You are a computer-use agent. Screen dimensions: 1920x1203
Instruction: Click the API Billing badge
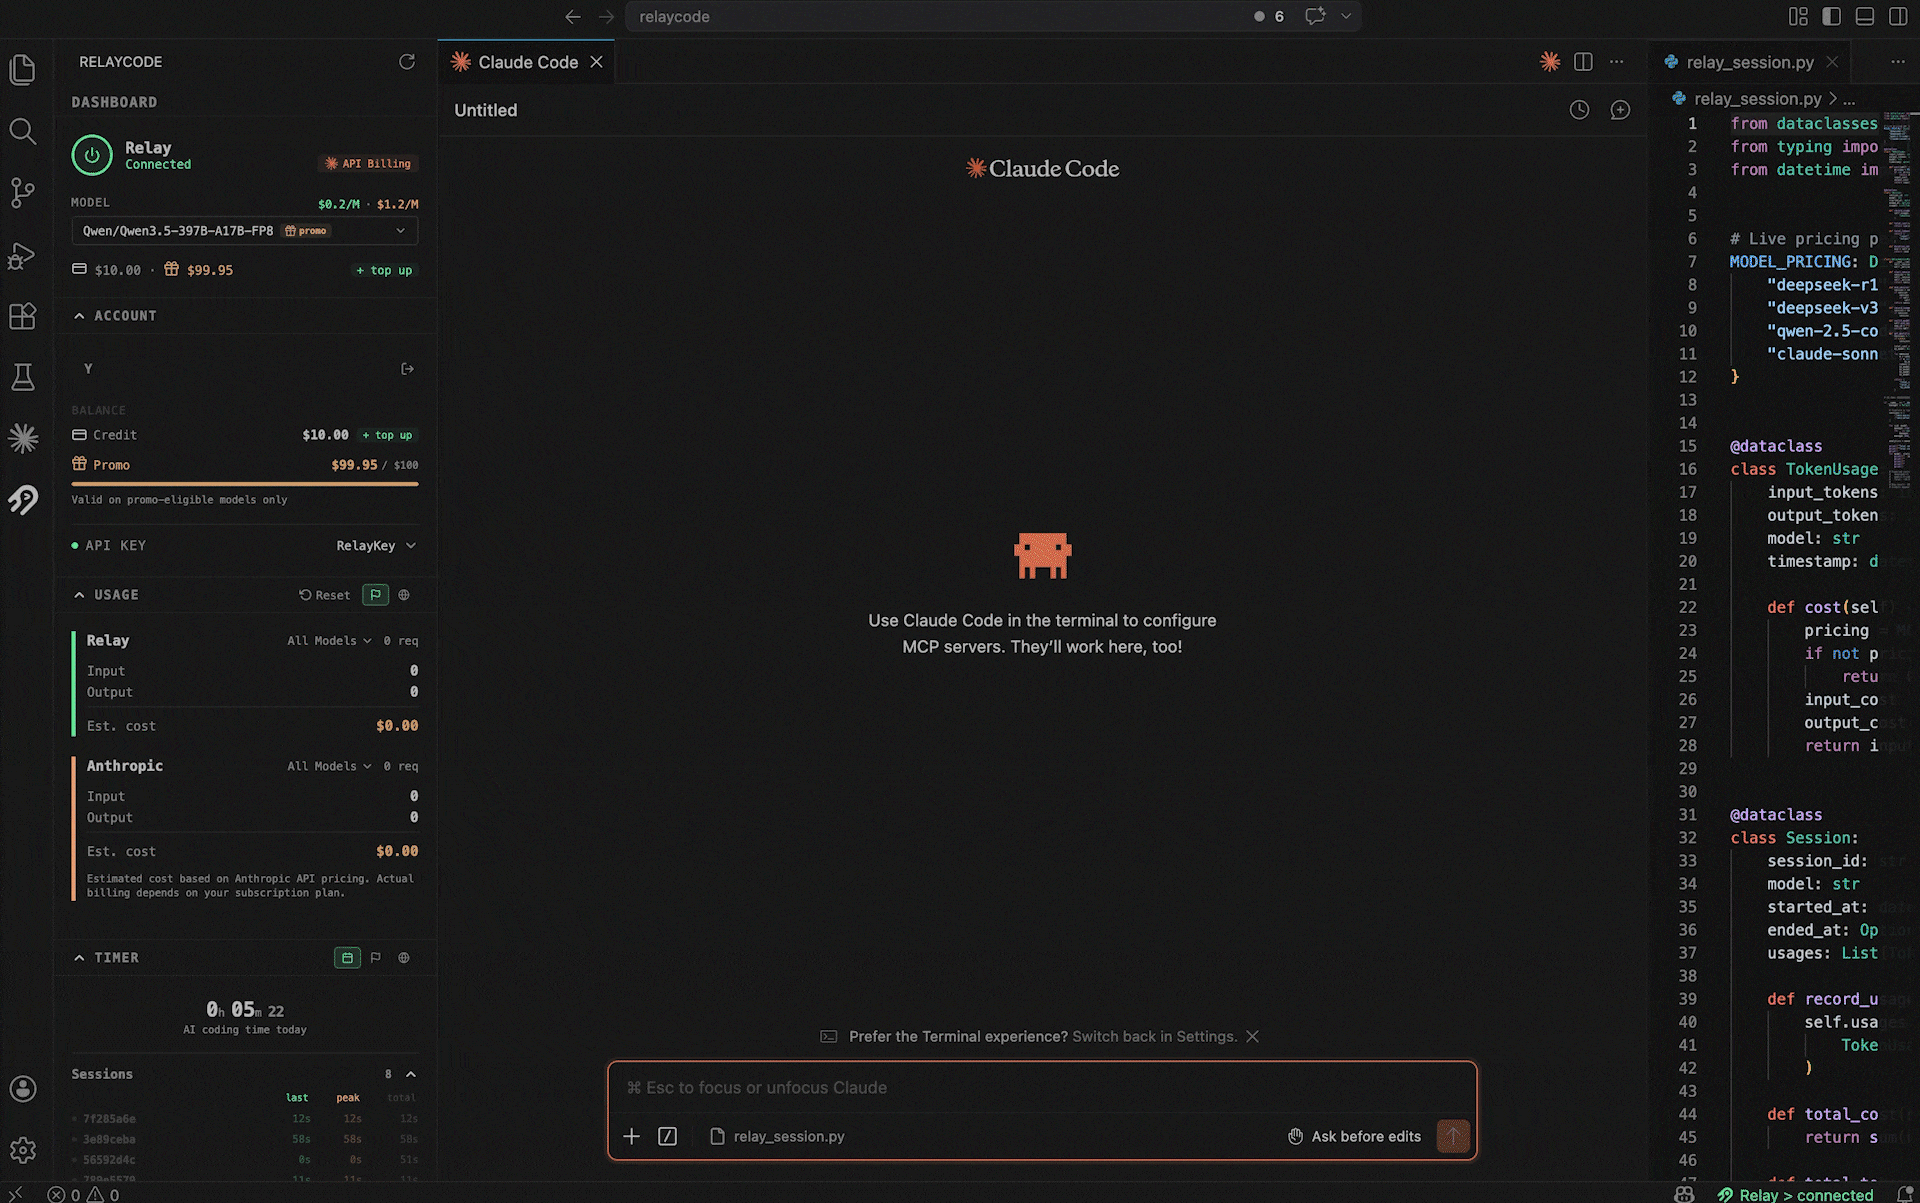click(x=368, y=163)
